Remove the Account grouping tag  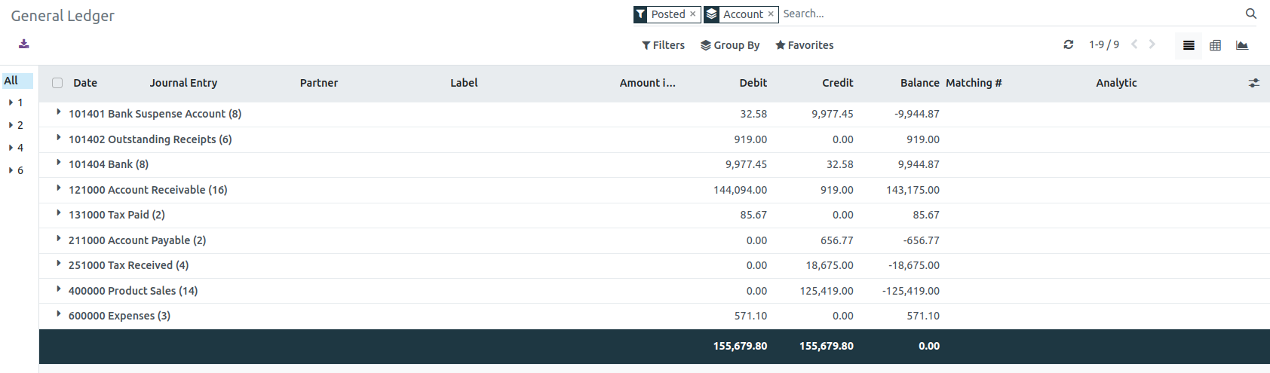[x=771, y=14]
